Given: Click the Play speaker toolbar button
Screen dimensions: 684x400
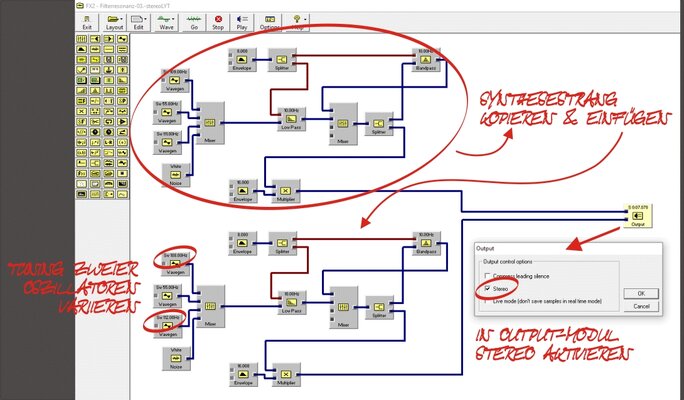Looking at the screenshot, I should pos(242,23).
